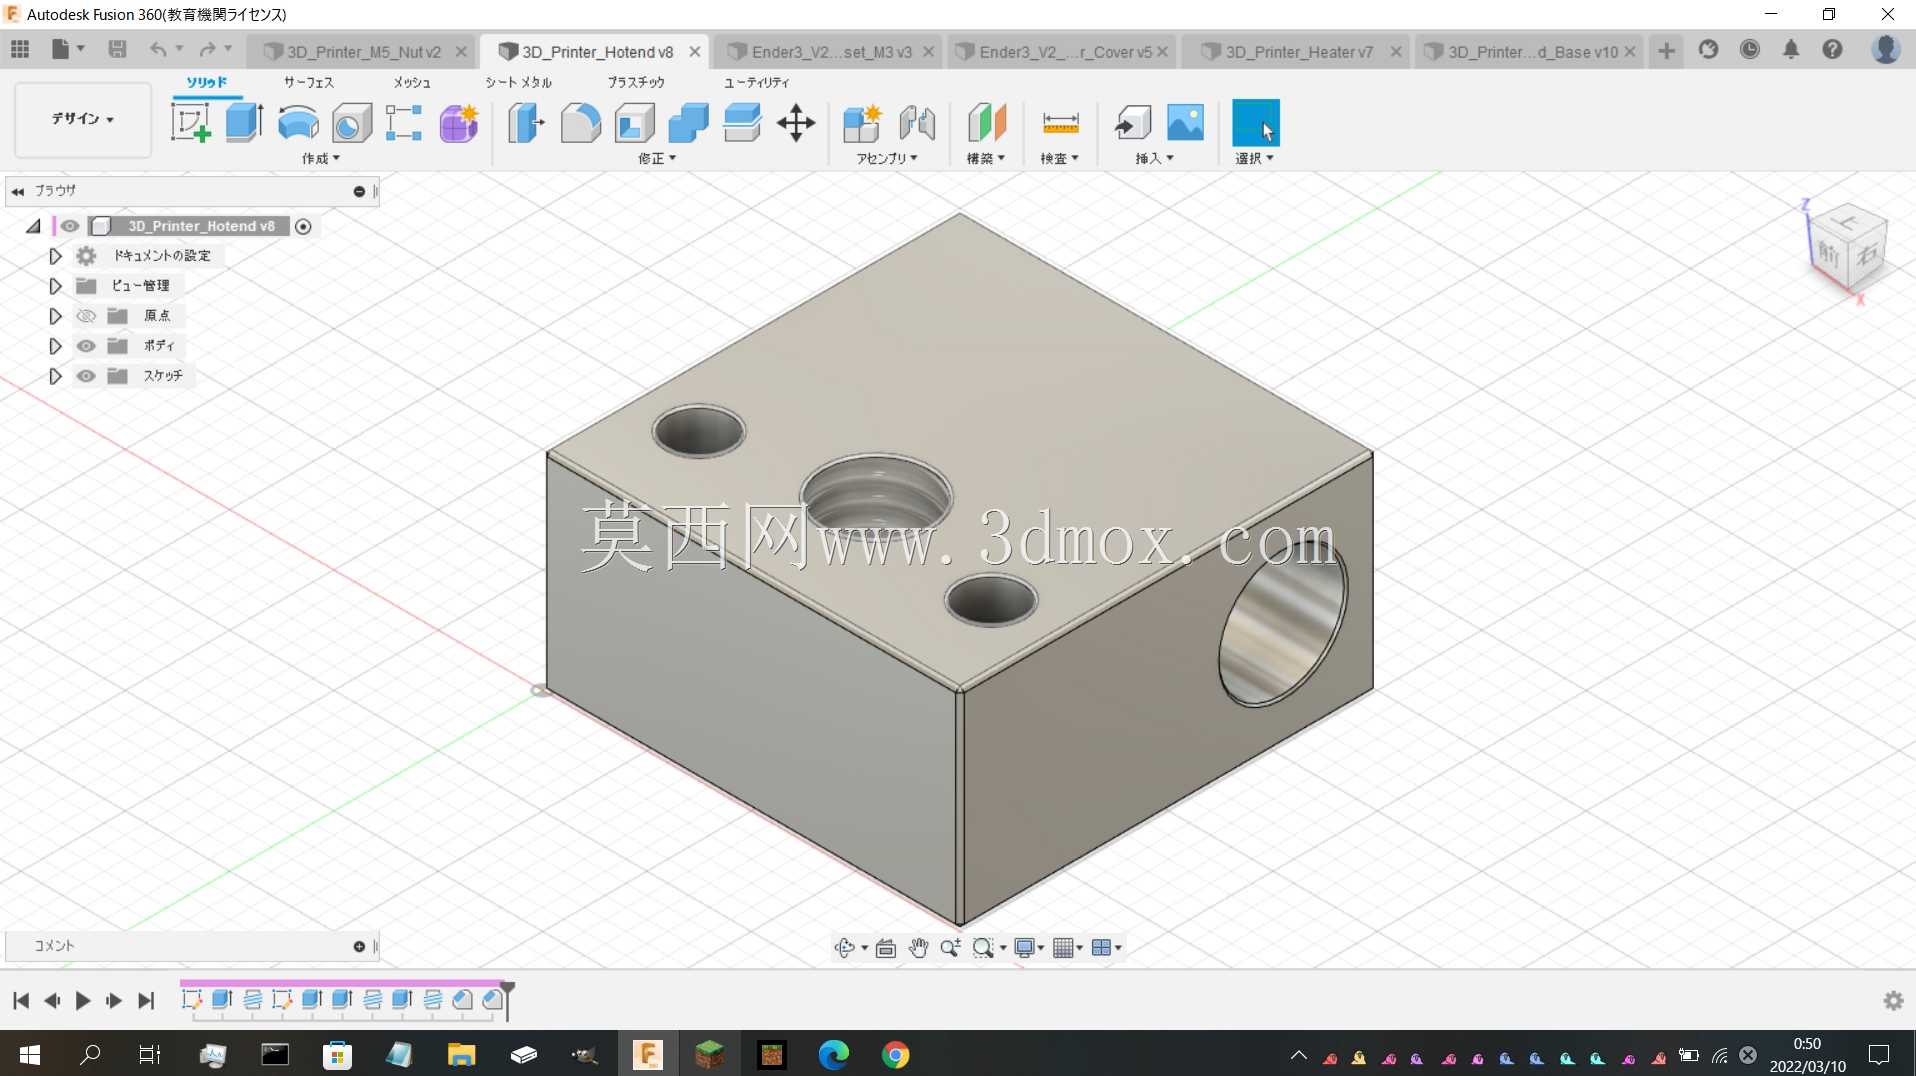This screenshot has width=1916, height=1076.
Task: Toggle visibility of 3D_Printer_Hotend v8 component
Action: tap(70, 226)
